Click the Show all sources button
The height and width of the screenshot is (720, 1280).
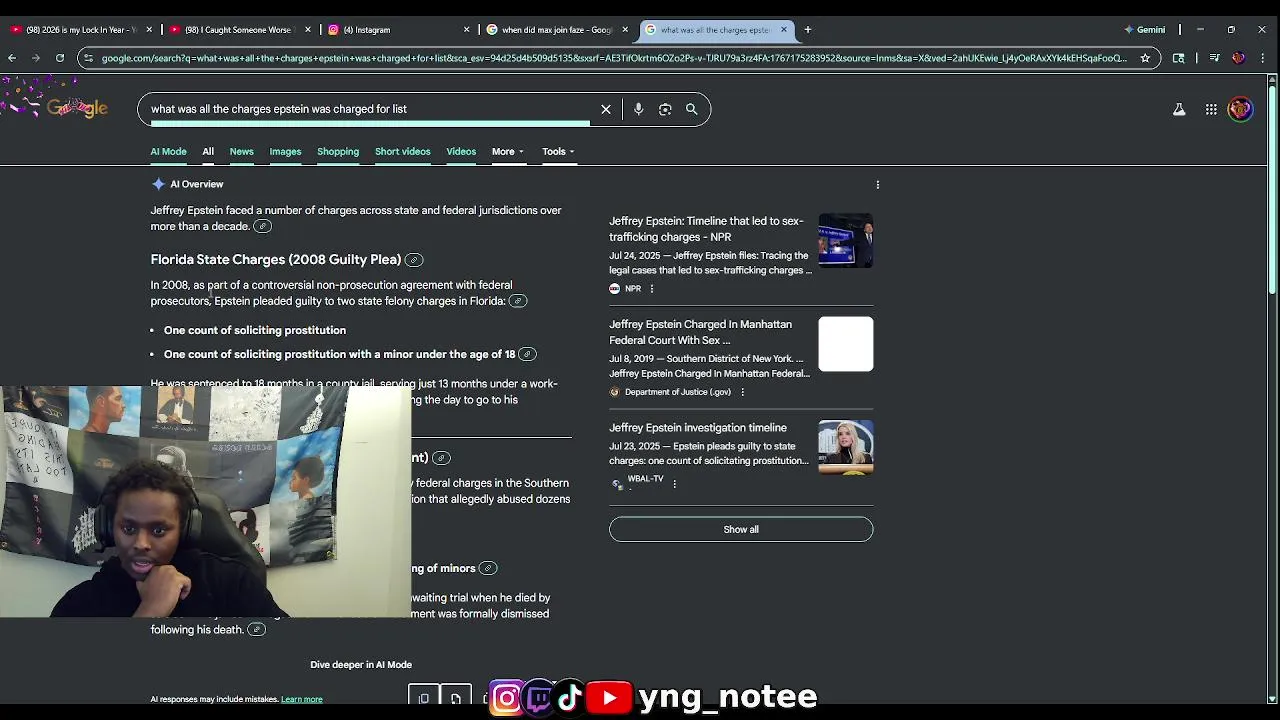point(741,529)
